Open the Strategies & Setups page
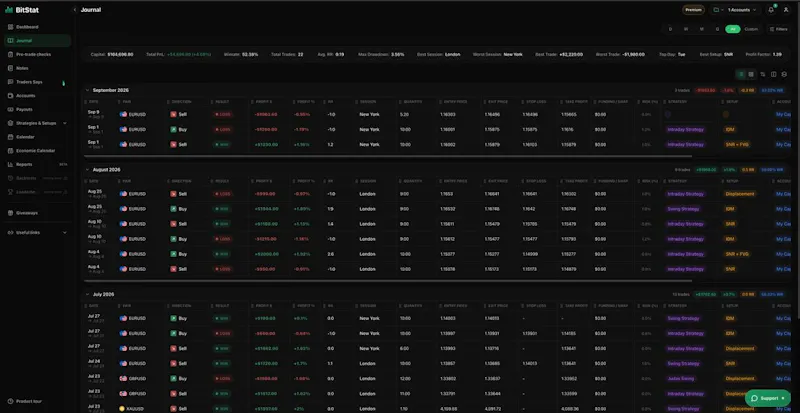Screen dimensions: 800x413 tap(36, 124)
